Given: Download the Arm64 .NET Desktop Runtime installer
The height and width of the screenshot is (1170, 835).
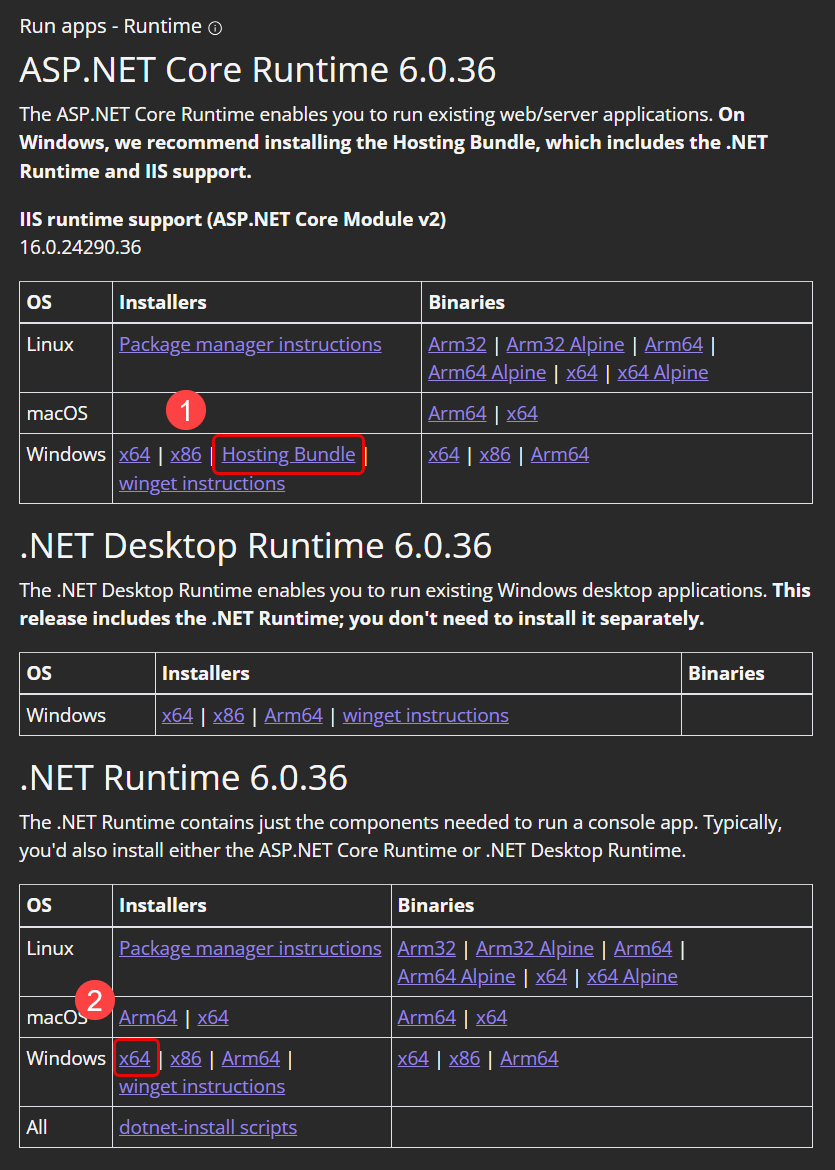Looking at the screenshot, I should pyautogui.click(x=293, y=715).
